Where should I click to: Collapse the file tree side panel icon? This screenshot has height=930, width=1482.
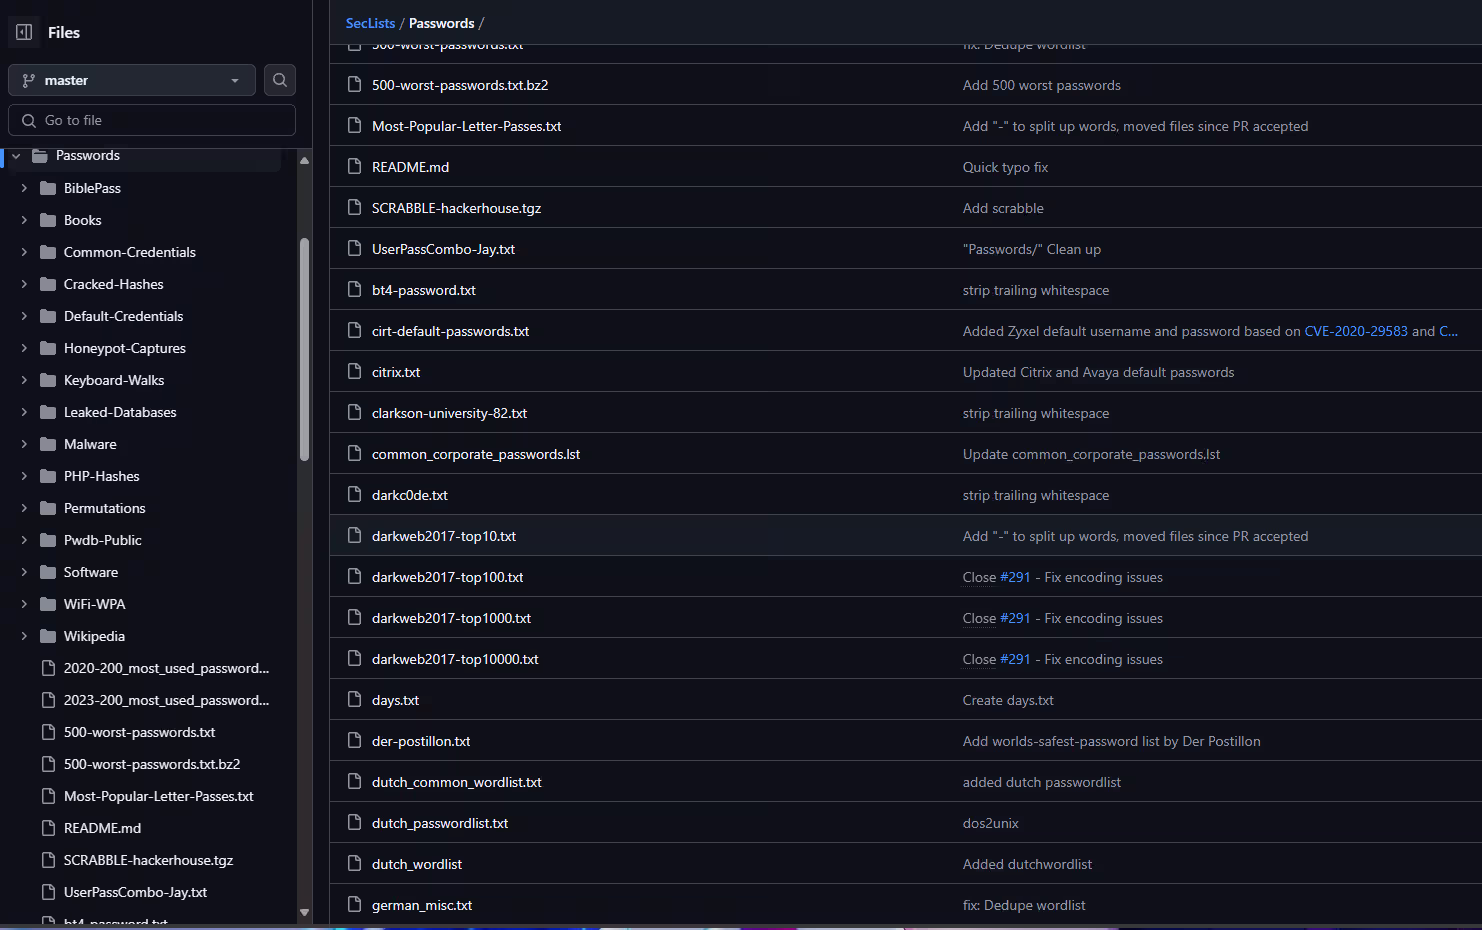[x=24, y=32]
